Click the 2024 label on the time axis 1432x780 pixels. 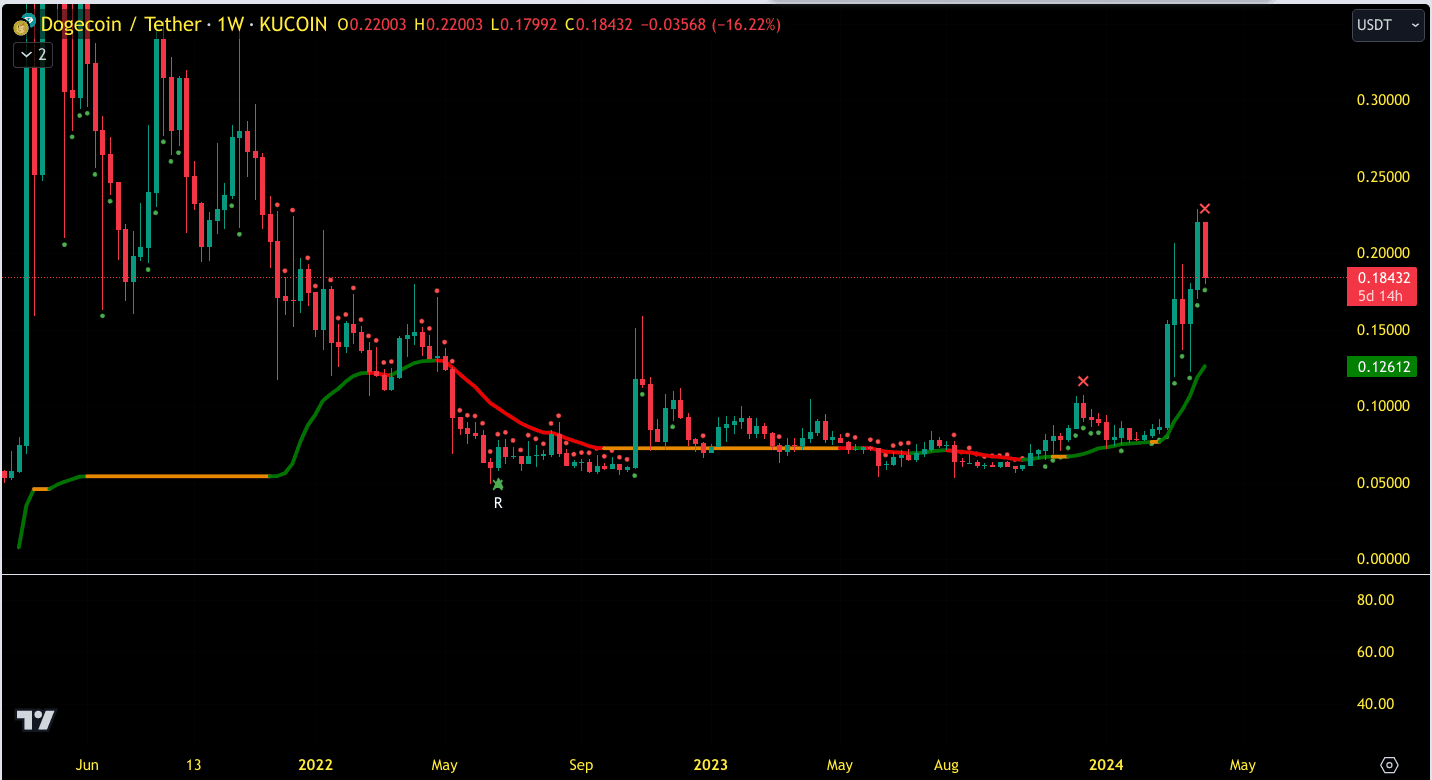point(1106,765)
